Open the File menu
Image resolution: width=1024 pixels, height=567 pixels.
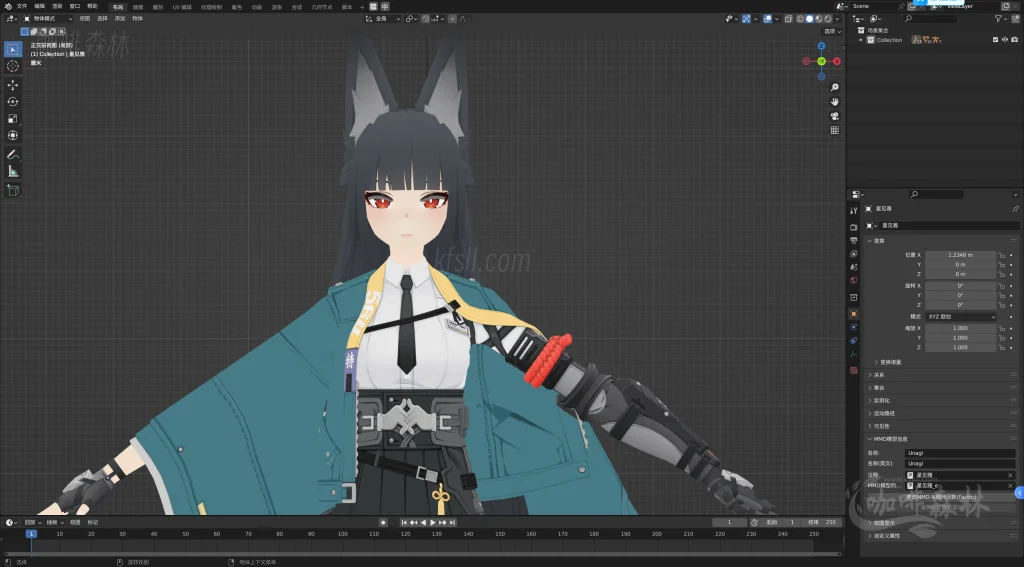[22, 6]
